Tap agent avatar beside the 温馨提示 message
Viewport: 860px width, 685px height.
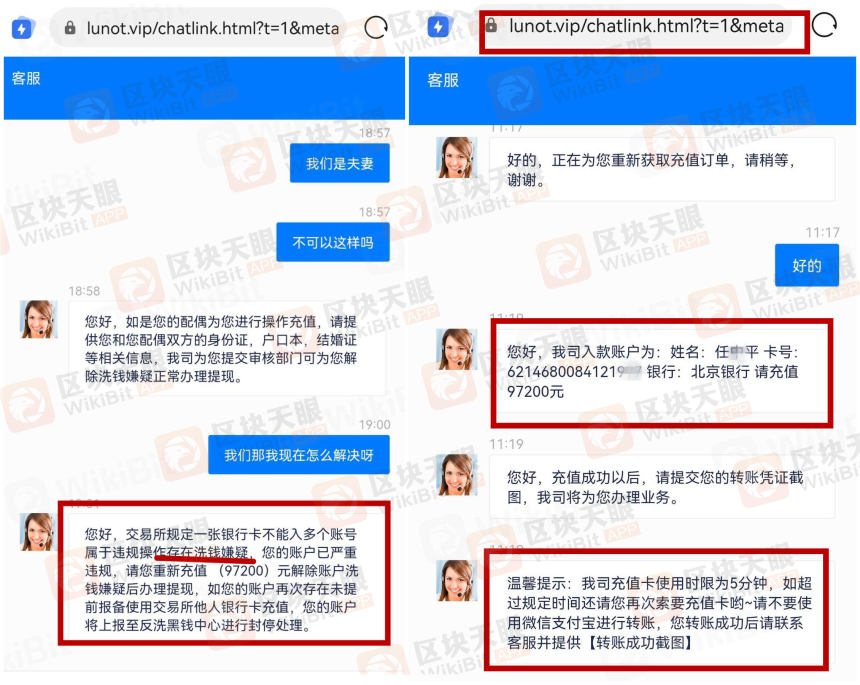tap(456, 579)
